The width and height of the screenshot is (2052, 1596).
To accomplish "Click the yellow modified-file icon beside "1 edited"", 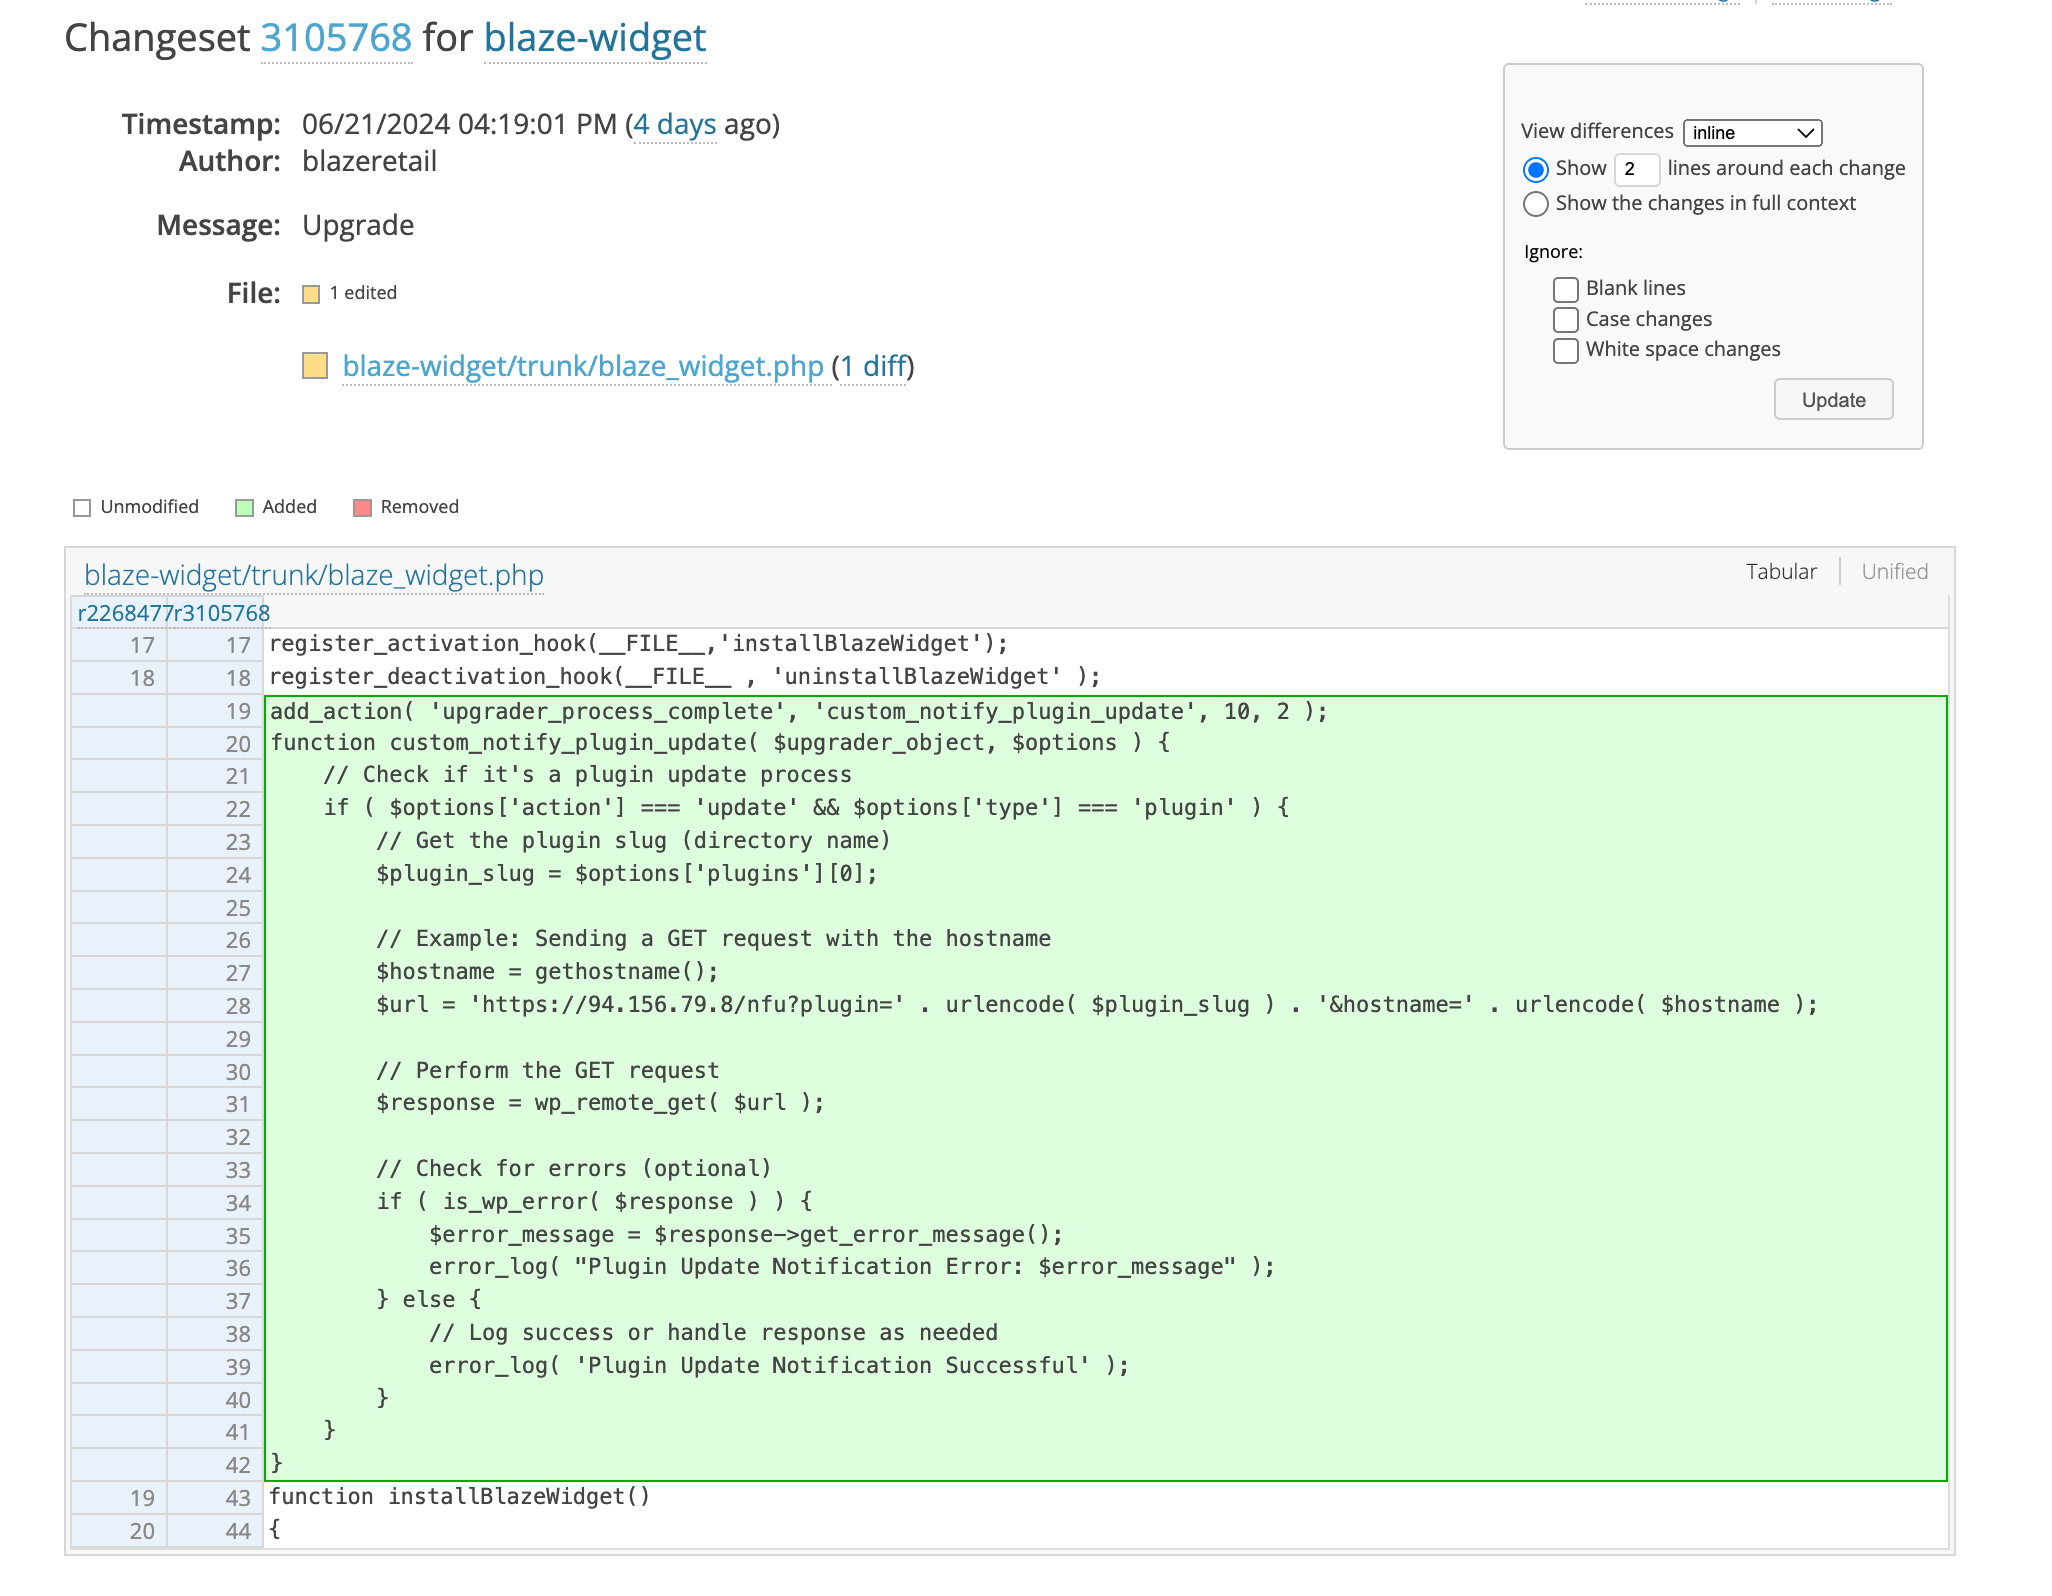I will click(x=311, y=294).
